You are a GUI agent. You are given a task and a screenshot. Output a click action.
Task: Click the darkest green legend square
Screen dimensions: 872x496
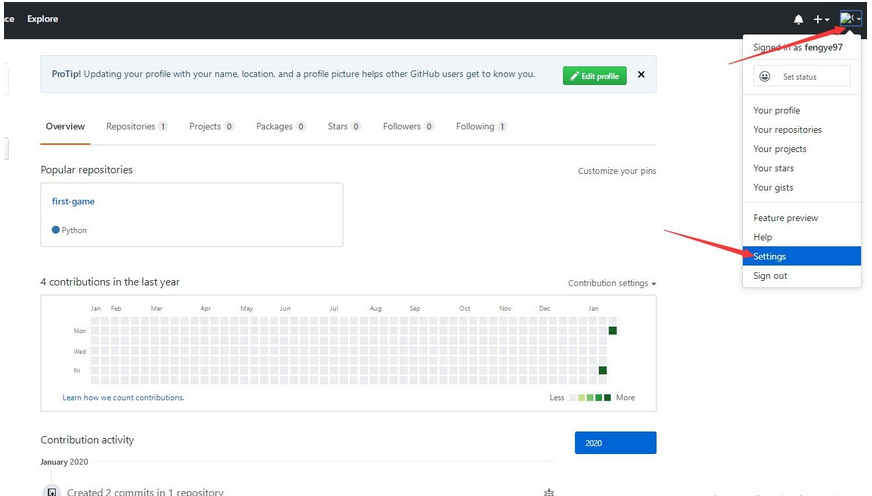[607, 398]
